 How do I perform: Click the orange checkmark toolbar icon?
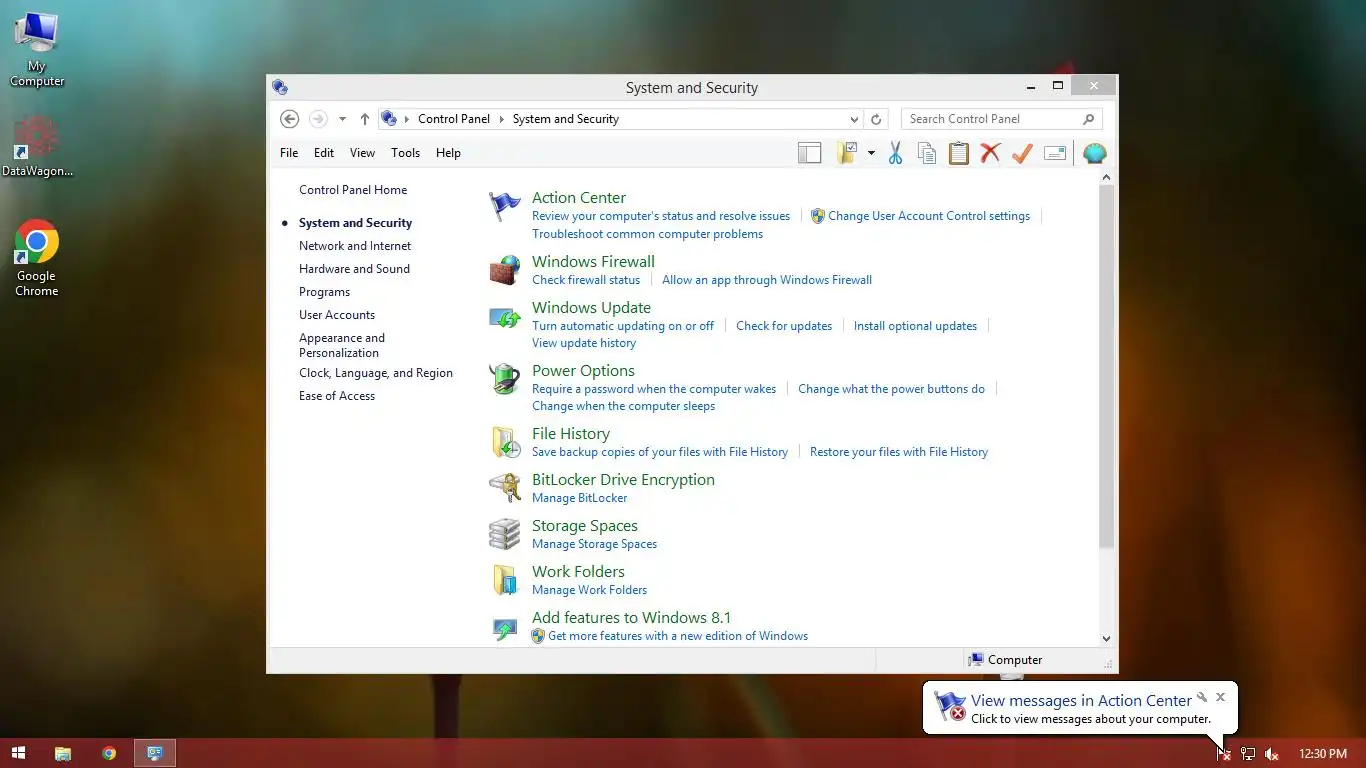tap(1022, 153)
